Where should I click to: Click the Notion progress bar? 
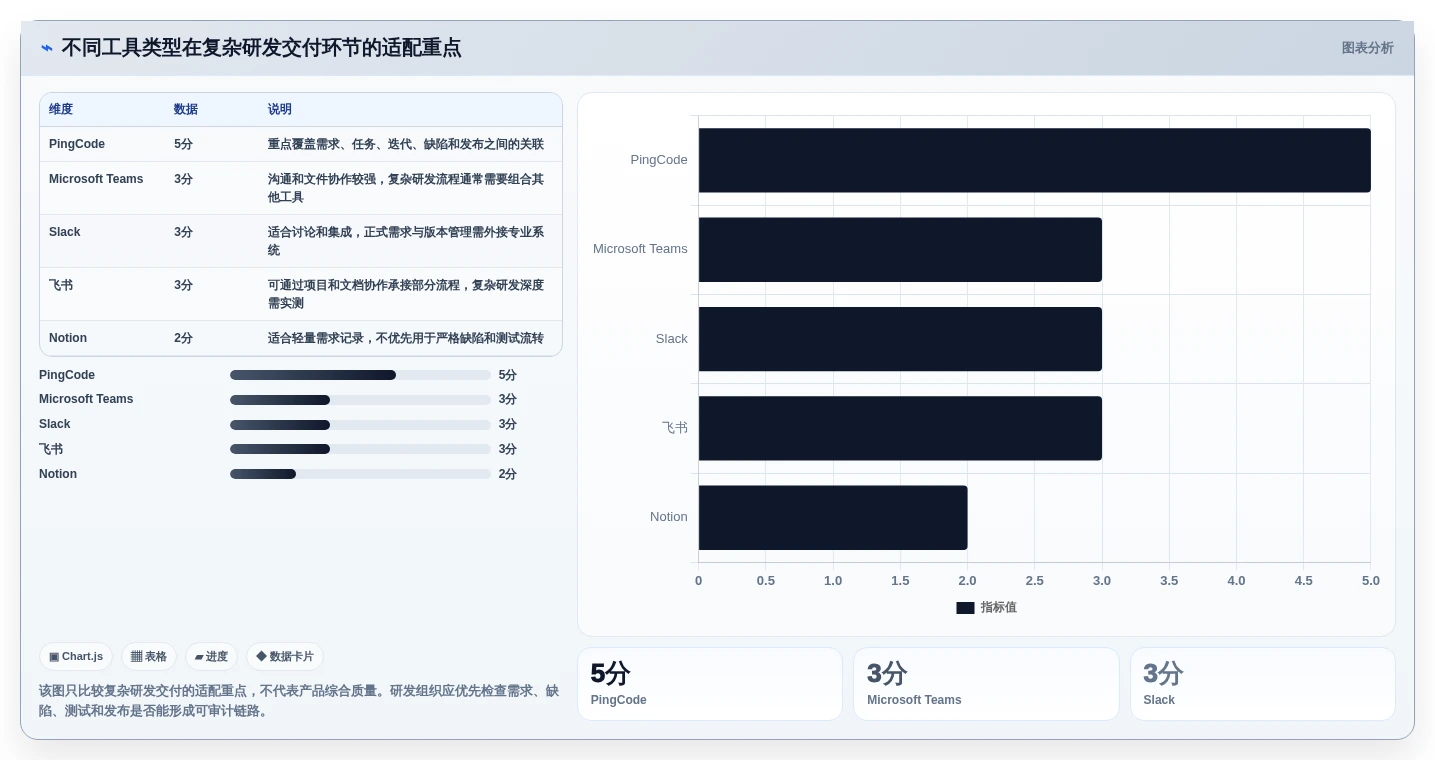pos(360,474)
